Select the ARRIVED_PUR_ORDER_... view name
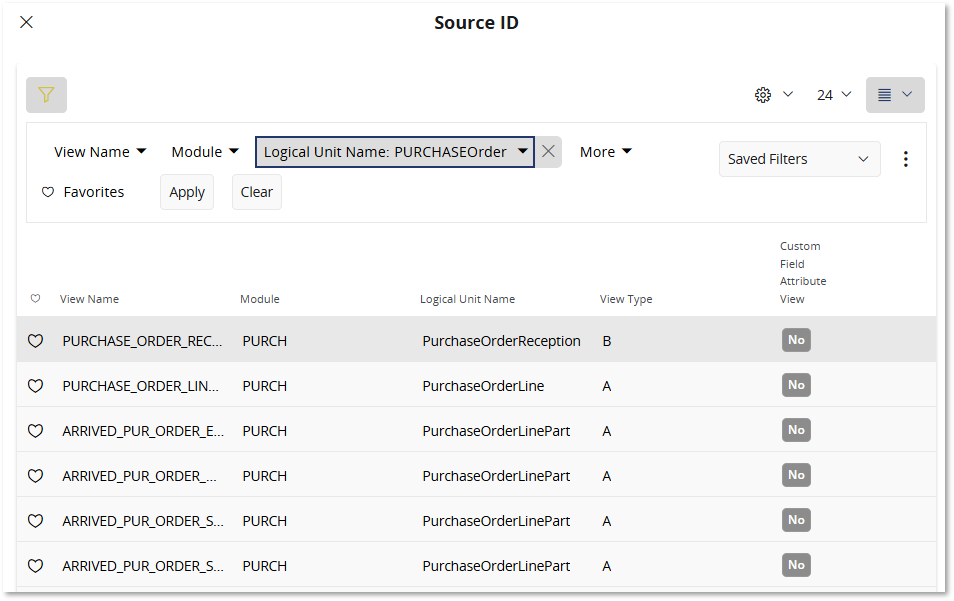954x601 pixels. [139, 476]
